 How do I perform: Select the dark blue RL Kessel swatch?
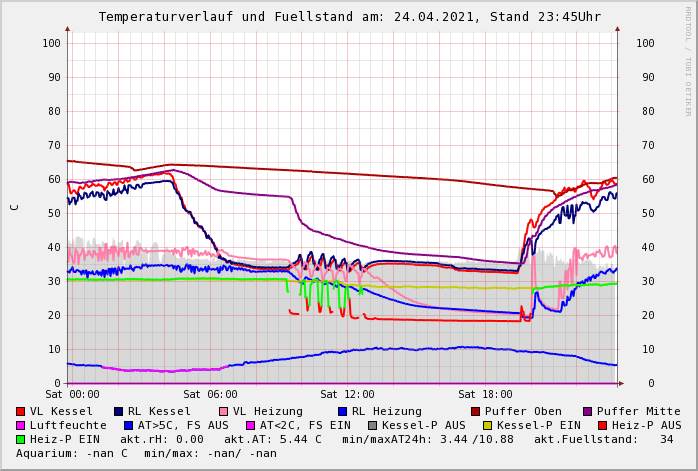[118, 412]
